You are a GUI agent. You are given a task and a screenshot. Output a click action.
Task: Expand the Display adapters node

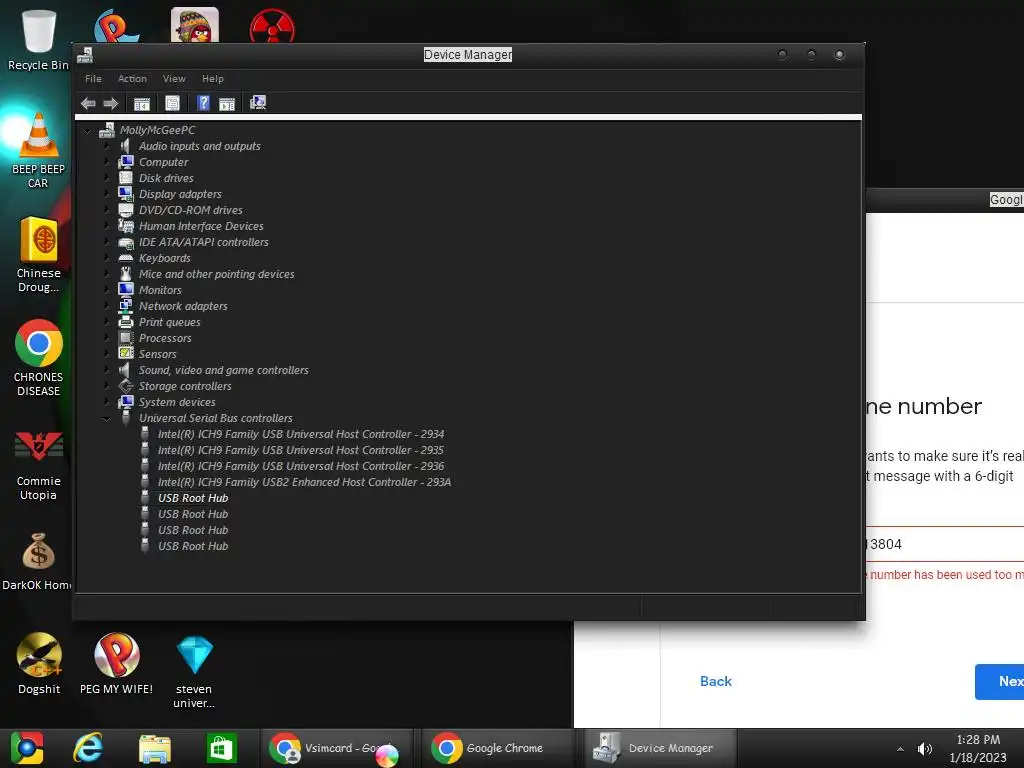point(107,194)
